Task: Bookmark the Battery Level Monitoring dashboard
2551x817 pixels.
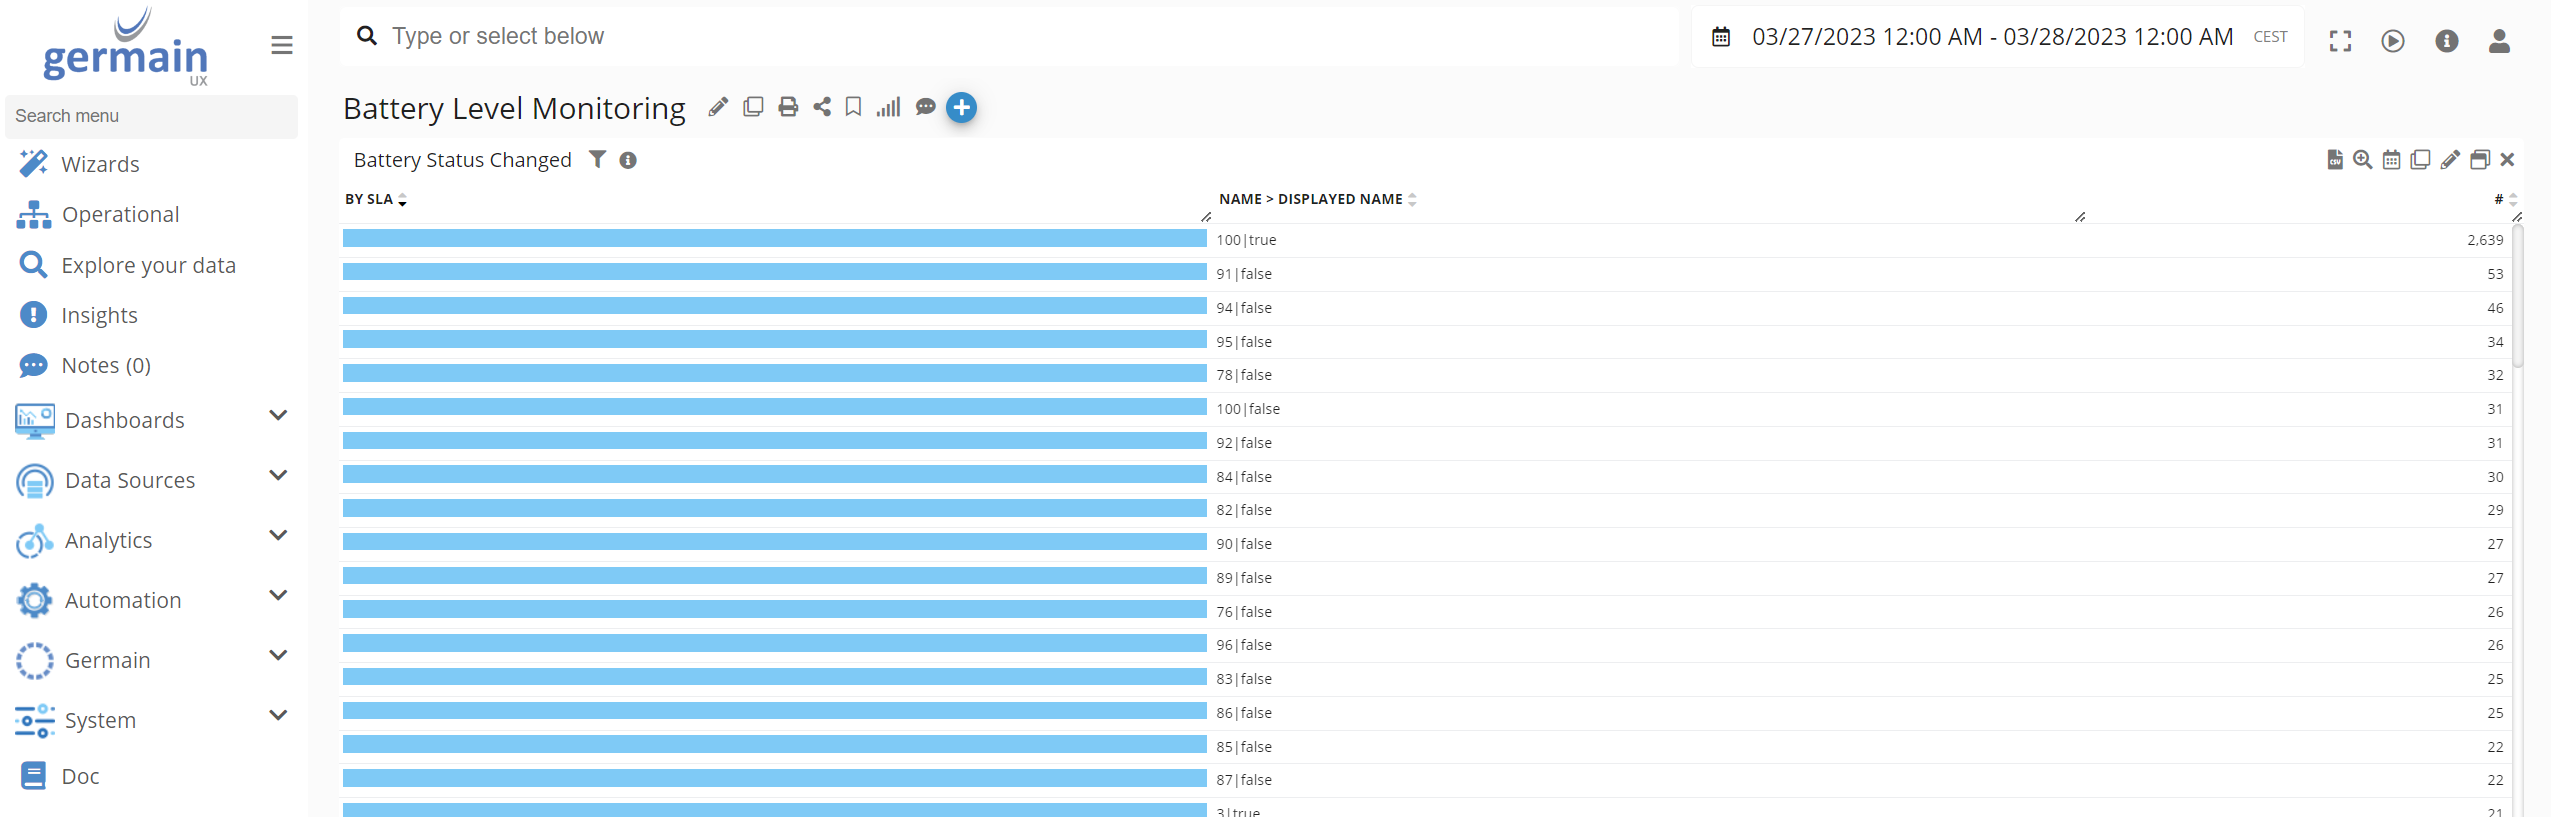Action: click(x=853, y=107)
